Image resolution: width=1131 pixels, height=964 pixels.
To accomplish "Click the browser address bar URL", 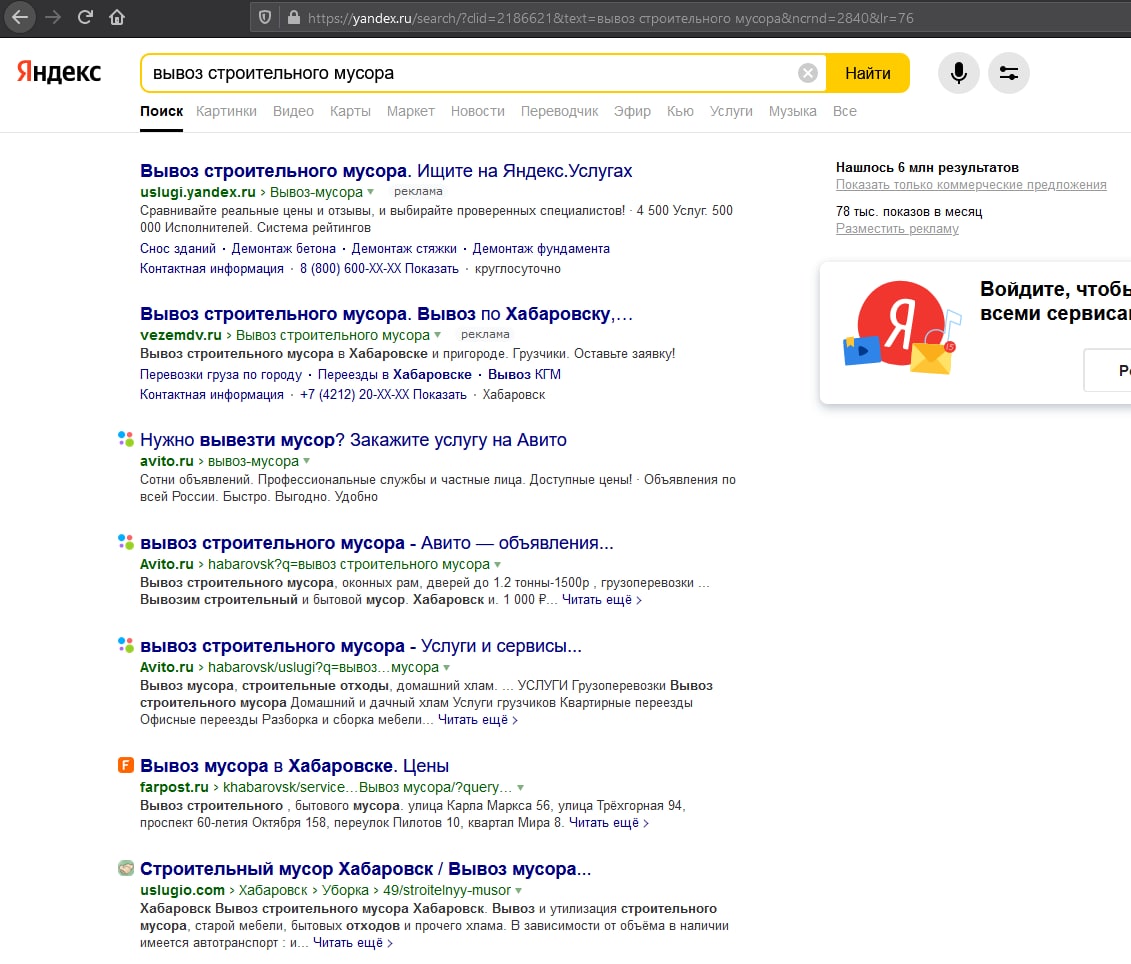I will (x=610, y=18).
